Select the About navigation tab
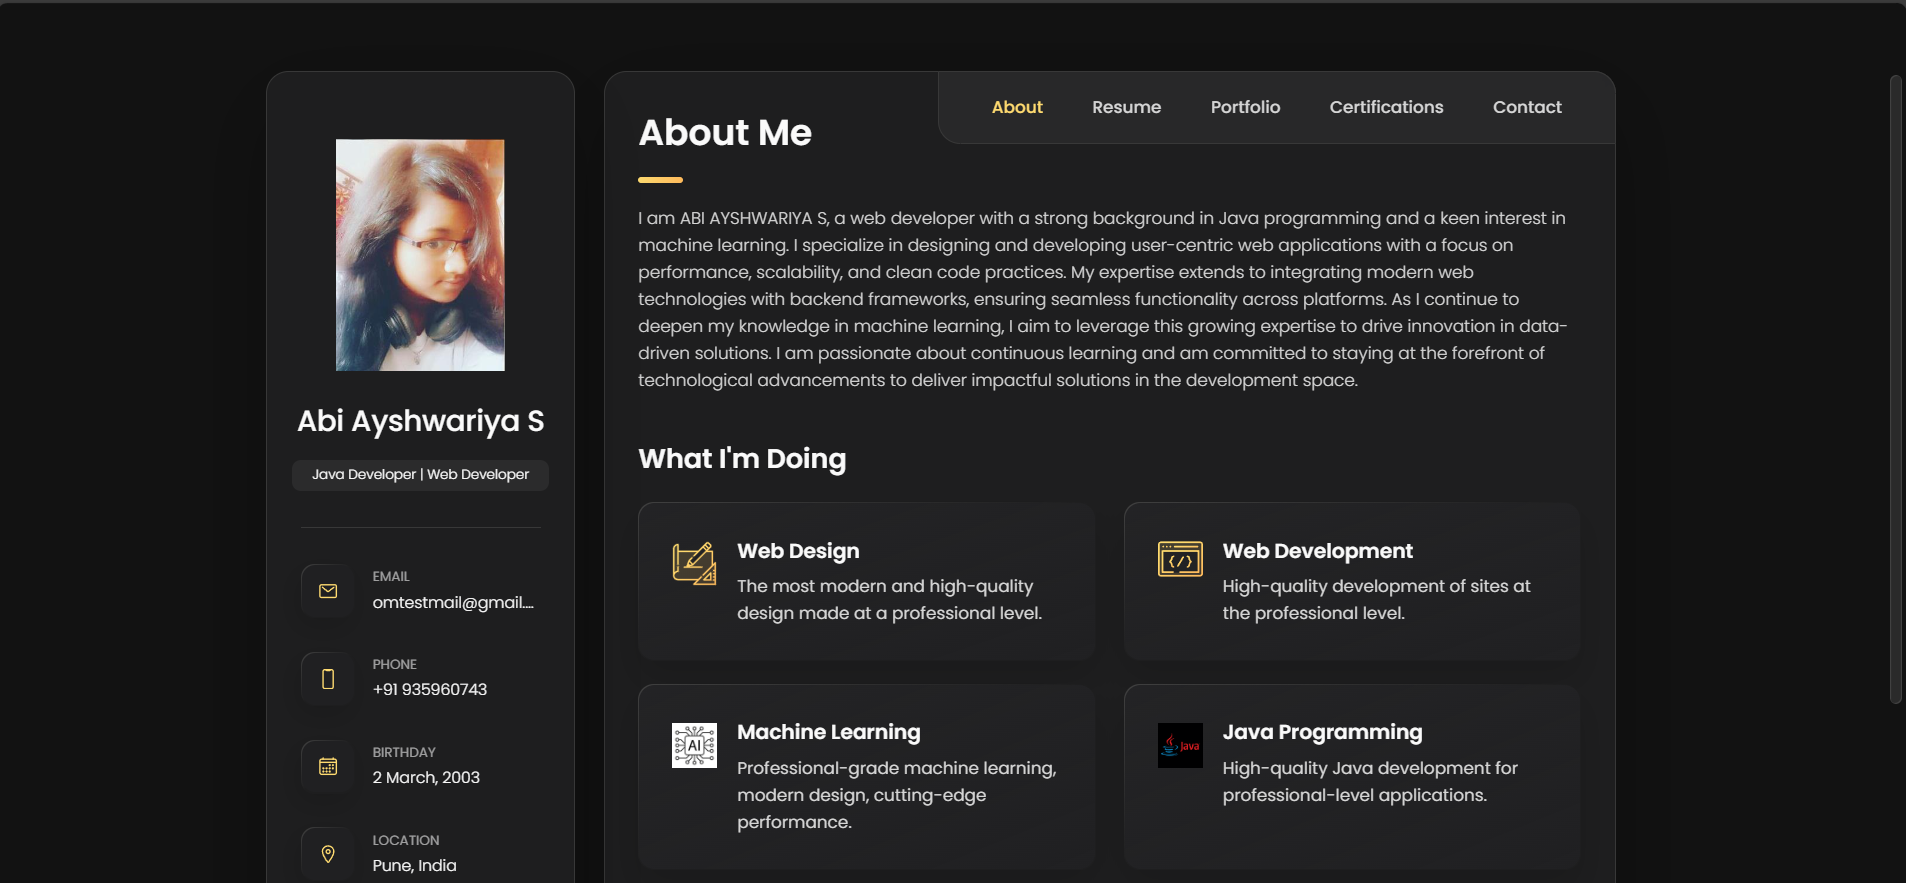The height and width of the screenshot is (883, 1906). click(x=1017, y=107)
